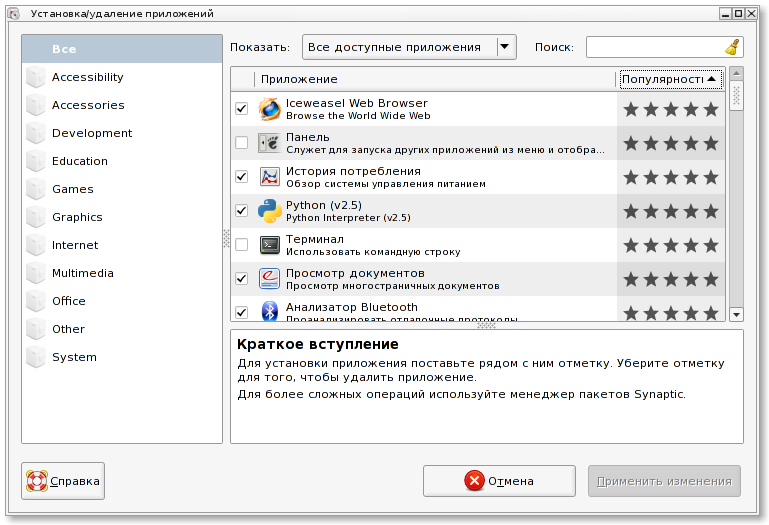Select the Все category
Viewport: 769px width, 525px height.
(122, 49)
